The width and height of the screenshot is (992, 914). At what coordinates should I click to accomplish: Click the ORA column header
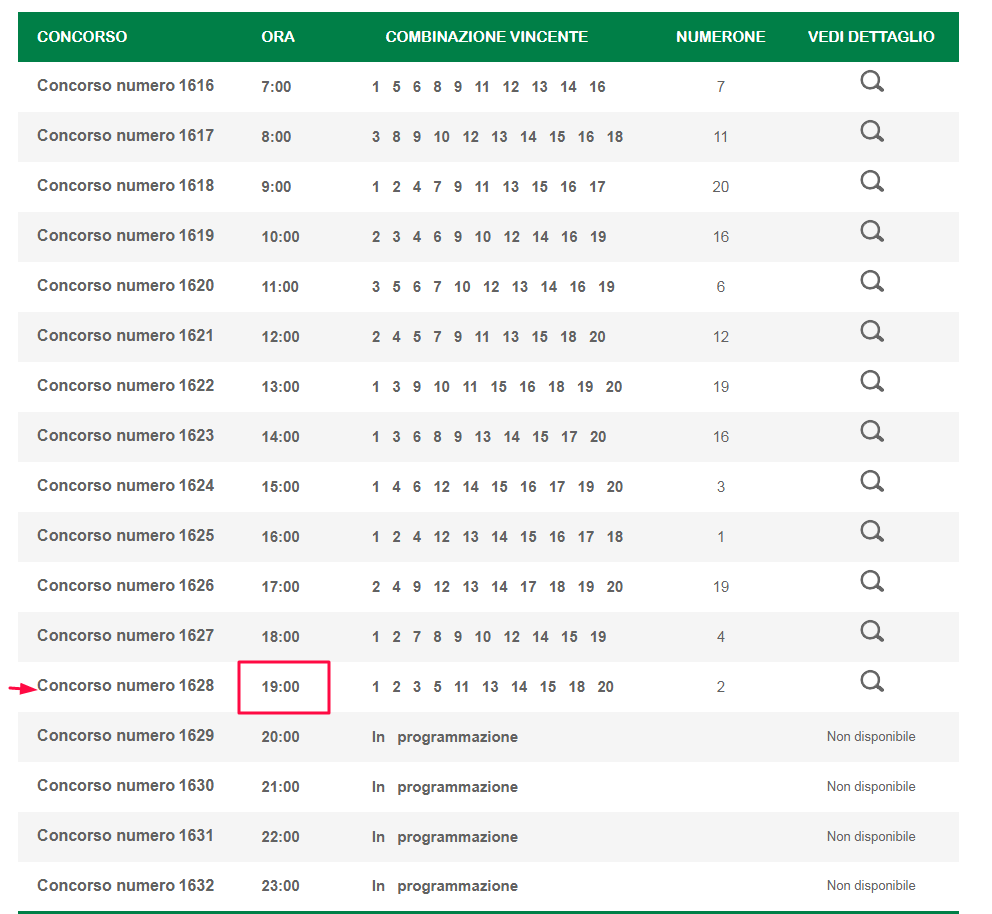[278, 37]
